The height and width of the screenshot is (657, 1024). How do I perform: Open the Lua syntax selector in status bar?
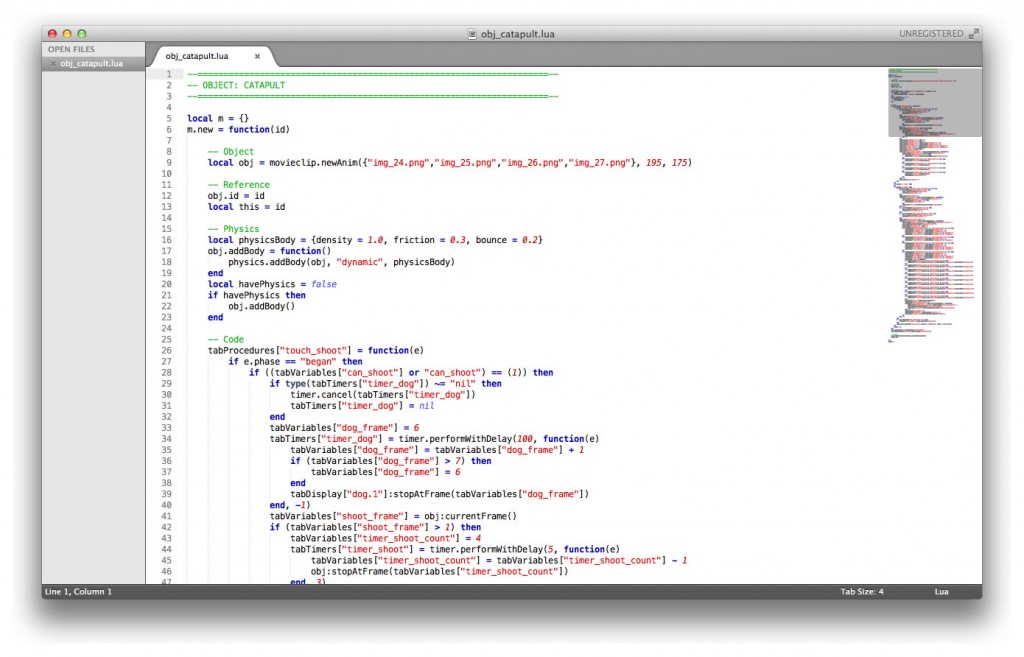point(940,592)
